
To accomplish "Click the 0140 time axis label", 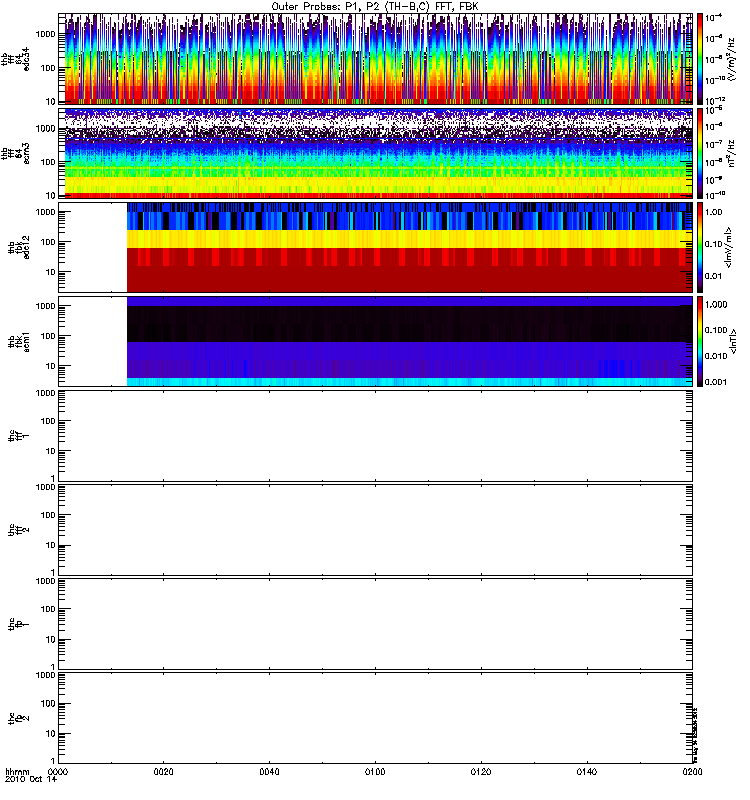I will (586, 771).
